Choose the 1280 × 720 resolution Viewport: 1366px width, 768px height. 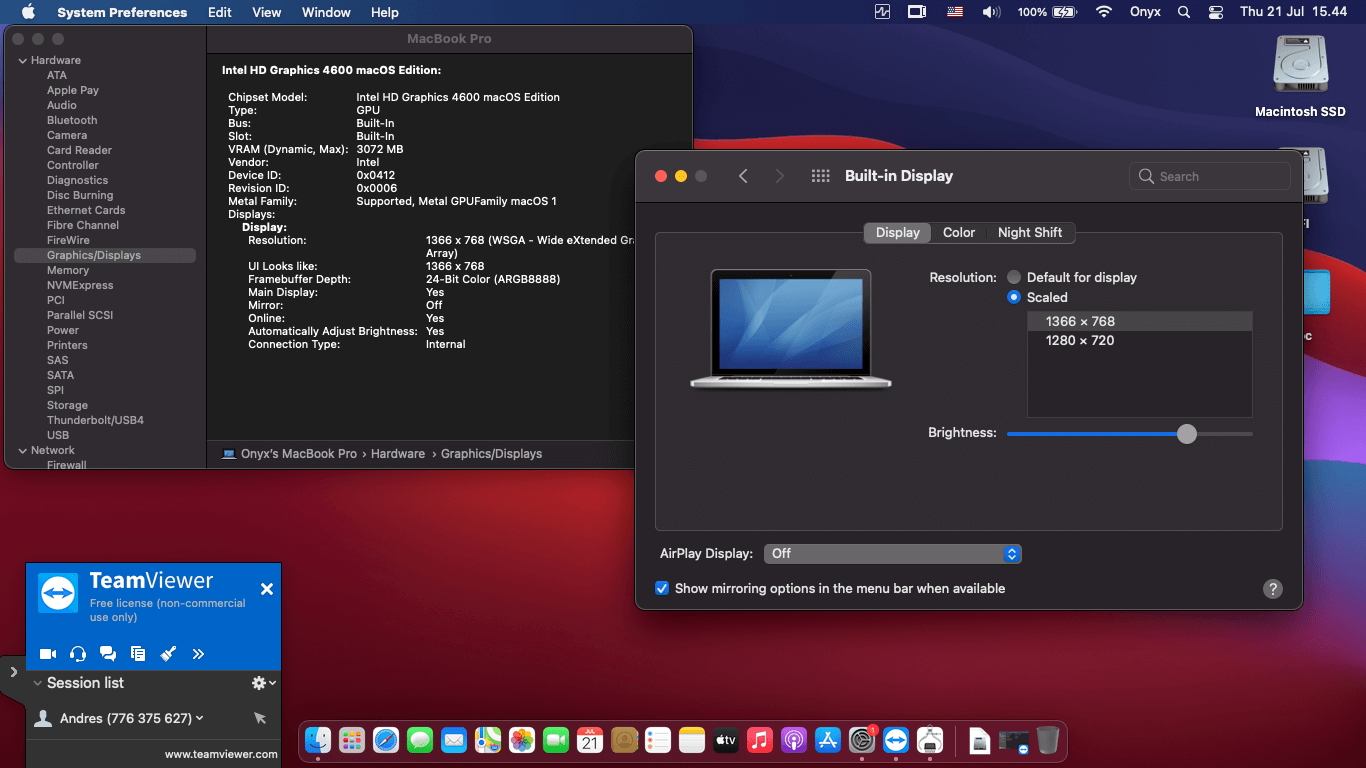click(1080, 340)
